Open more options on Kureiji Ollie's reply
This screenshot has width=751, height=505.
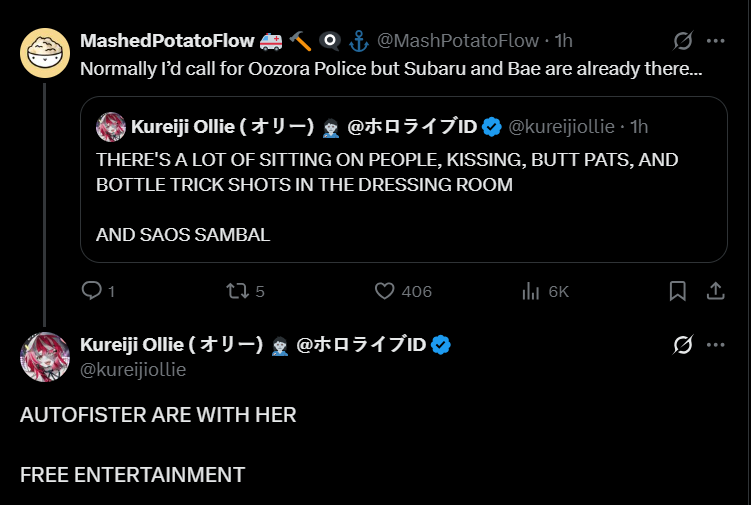click(x=716, y=345)
